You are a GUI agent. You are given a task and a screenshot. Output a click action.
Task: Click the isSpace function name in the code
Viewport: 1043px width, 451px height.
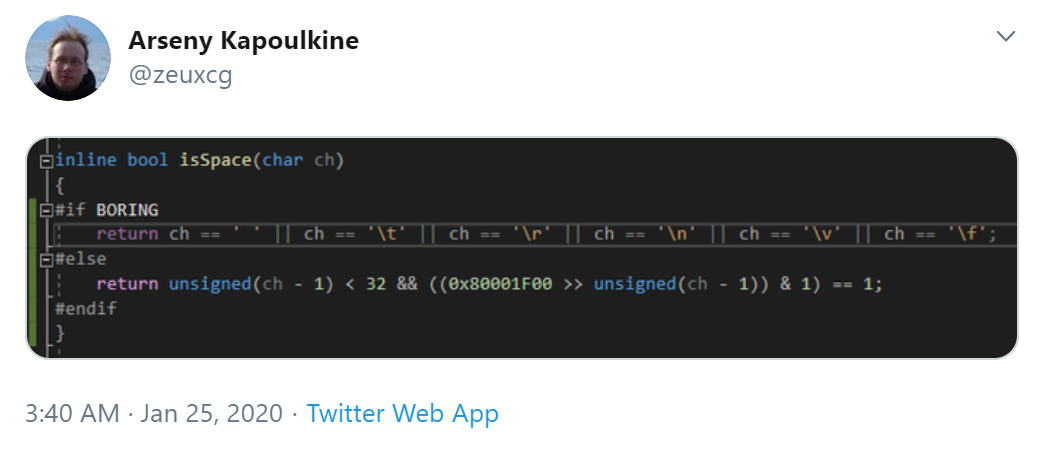pyautogui.click(x=217, y=160)
